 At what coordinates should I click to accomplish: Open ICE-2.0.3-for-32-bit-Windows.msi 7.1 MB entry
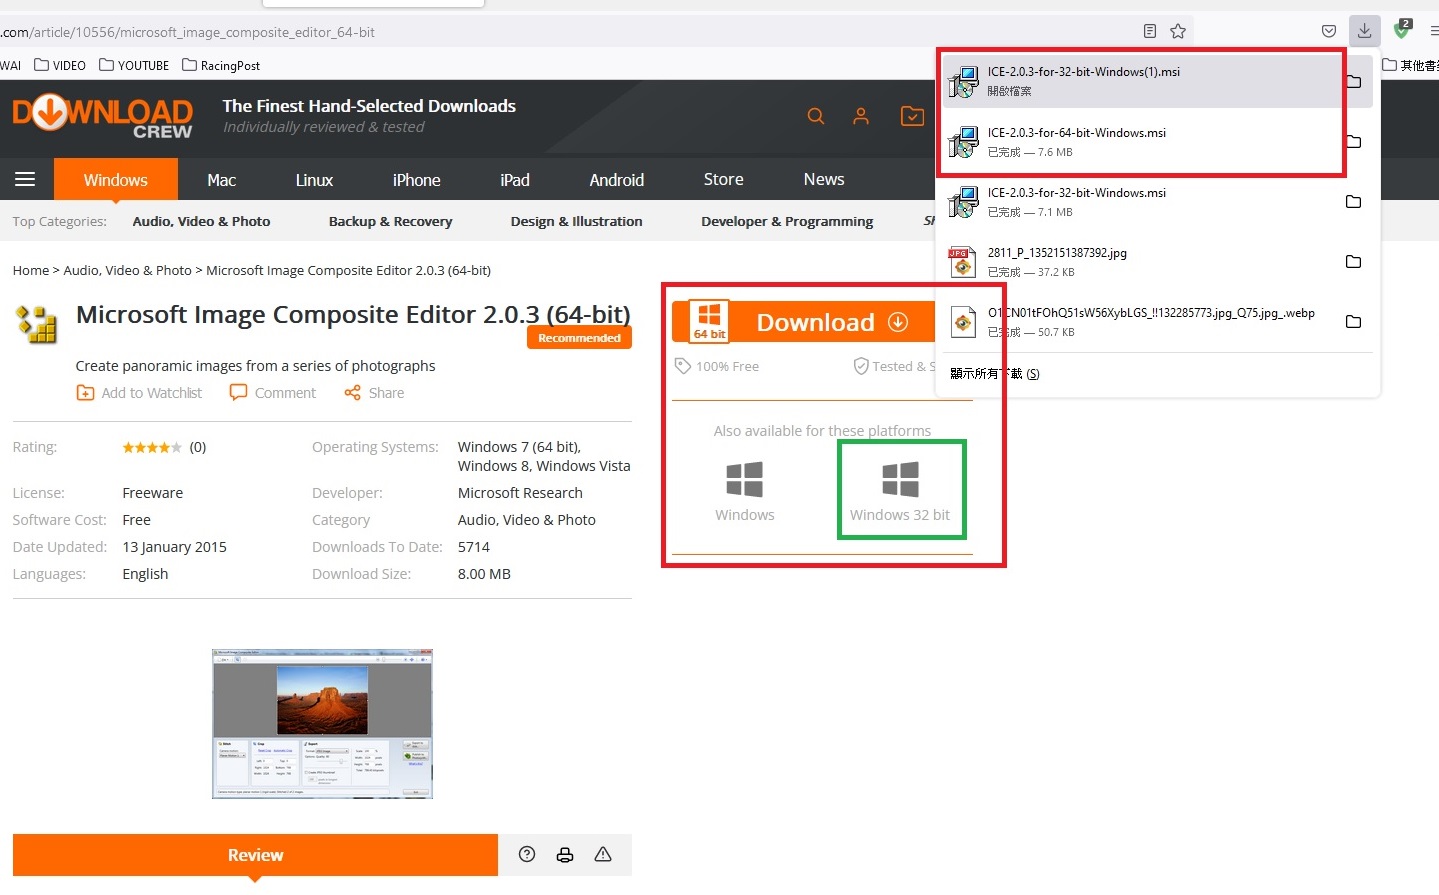[1140, 201]
